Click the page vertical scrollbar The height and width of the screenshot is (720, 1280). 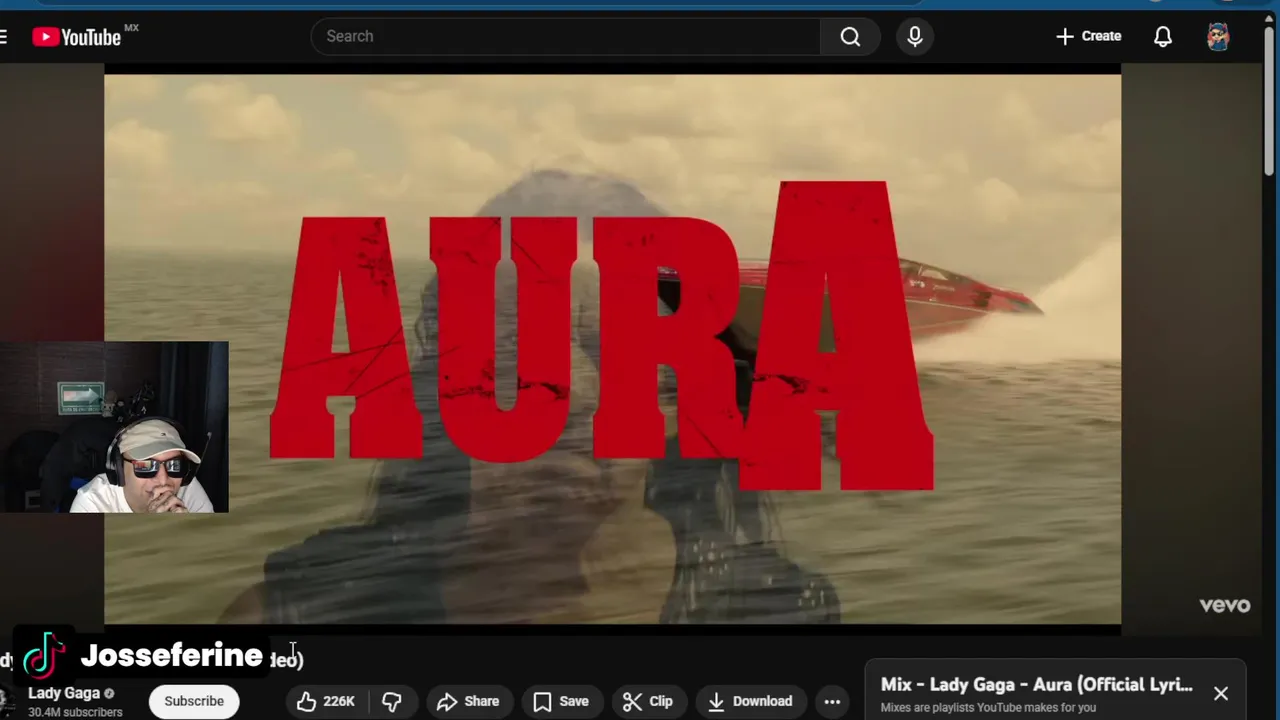pyautogui.click(x=1270, y=100)
